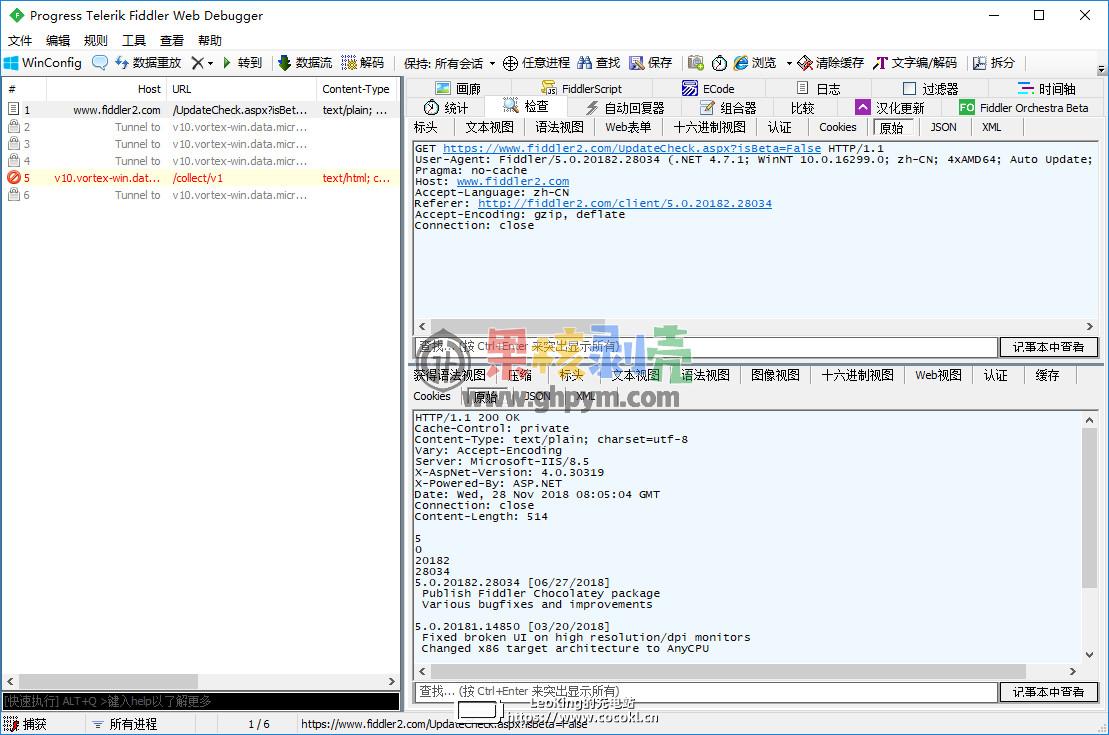
Task: Open the 查看 (View) menu
Action: [172, 40]
